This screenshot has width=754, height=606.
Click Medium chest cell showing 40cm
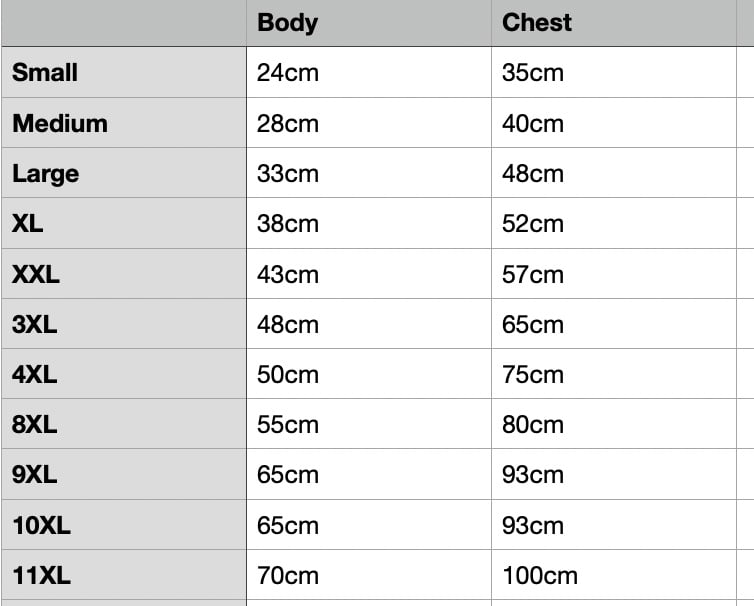click(613, 124)
